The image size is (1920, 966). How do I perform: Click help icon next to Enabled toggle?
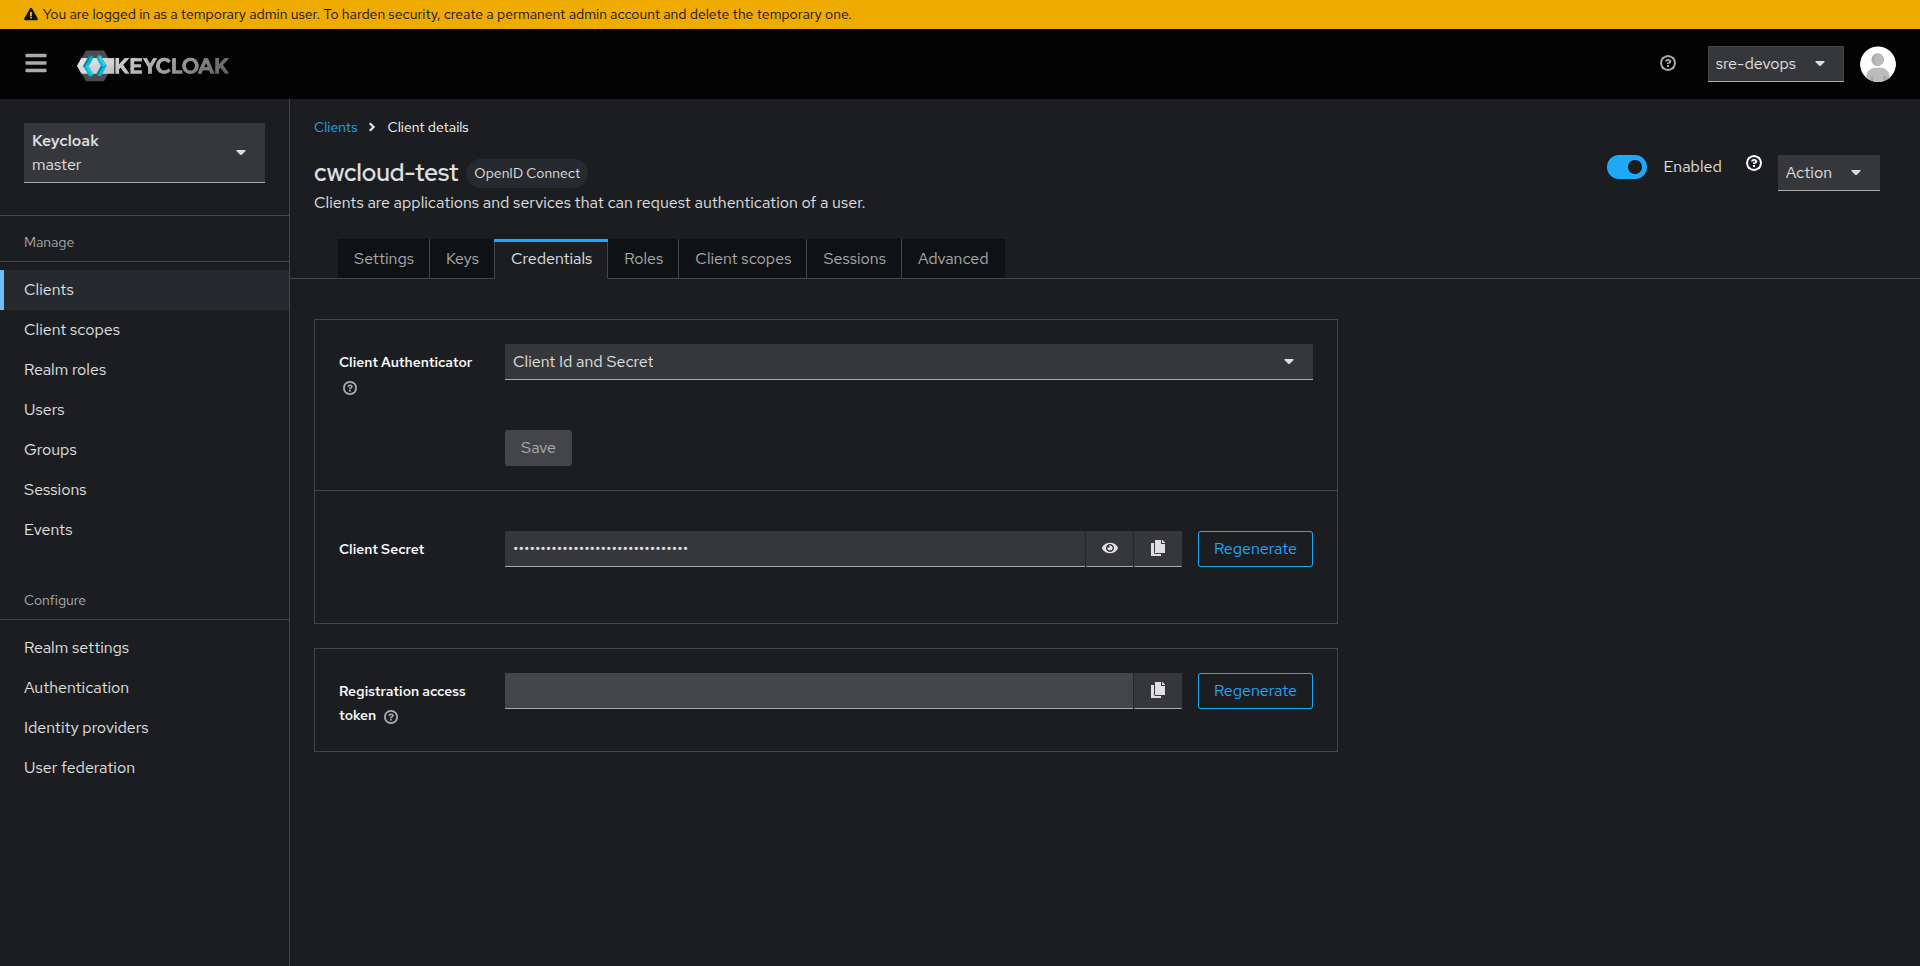coord(1754,164)
